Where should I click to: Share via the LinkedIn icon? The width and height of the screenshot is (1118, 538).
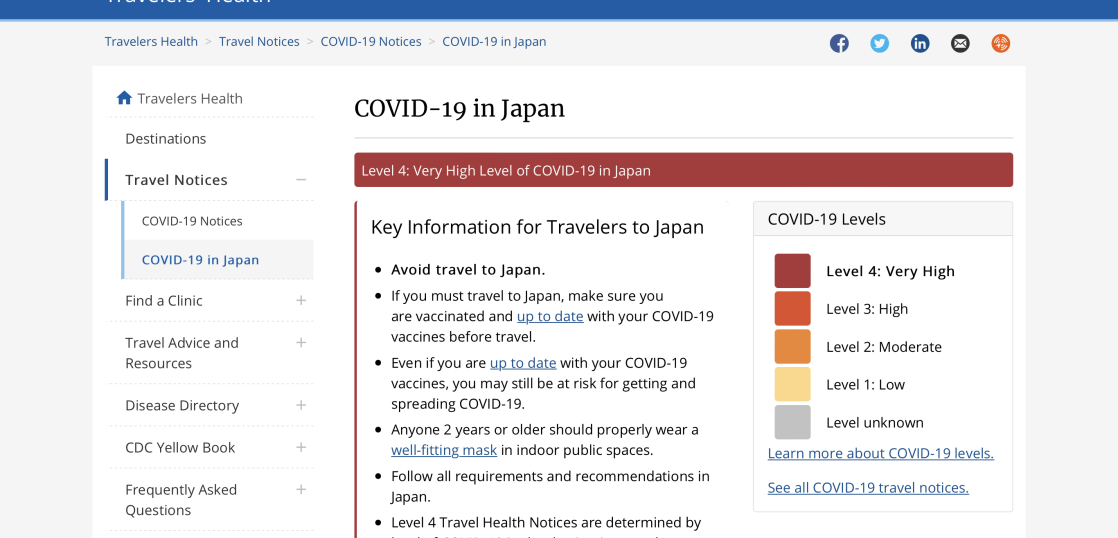pyautogui.click(x=920, y=43)
